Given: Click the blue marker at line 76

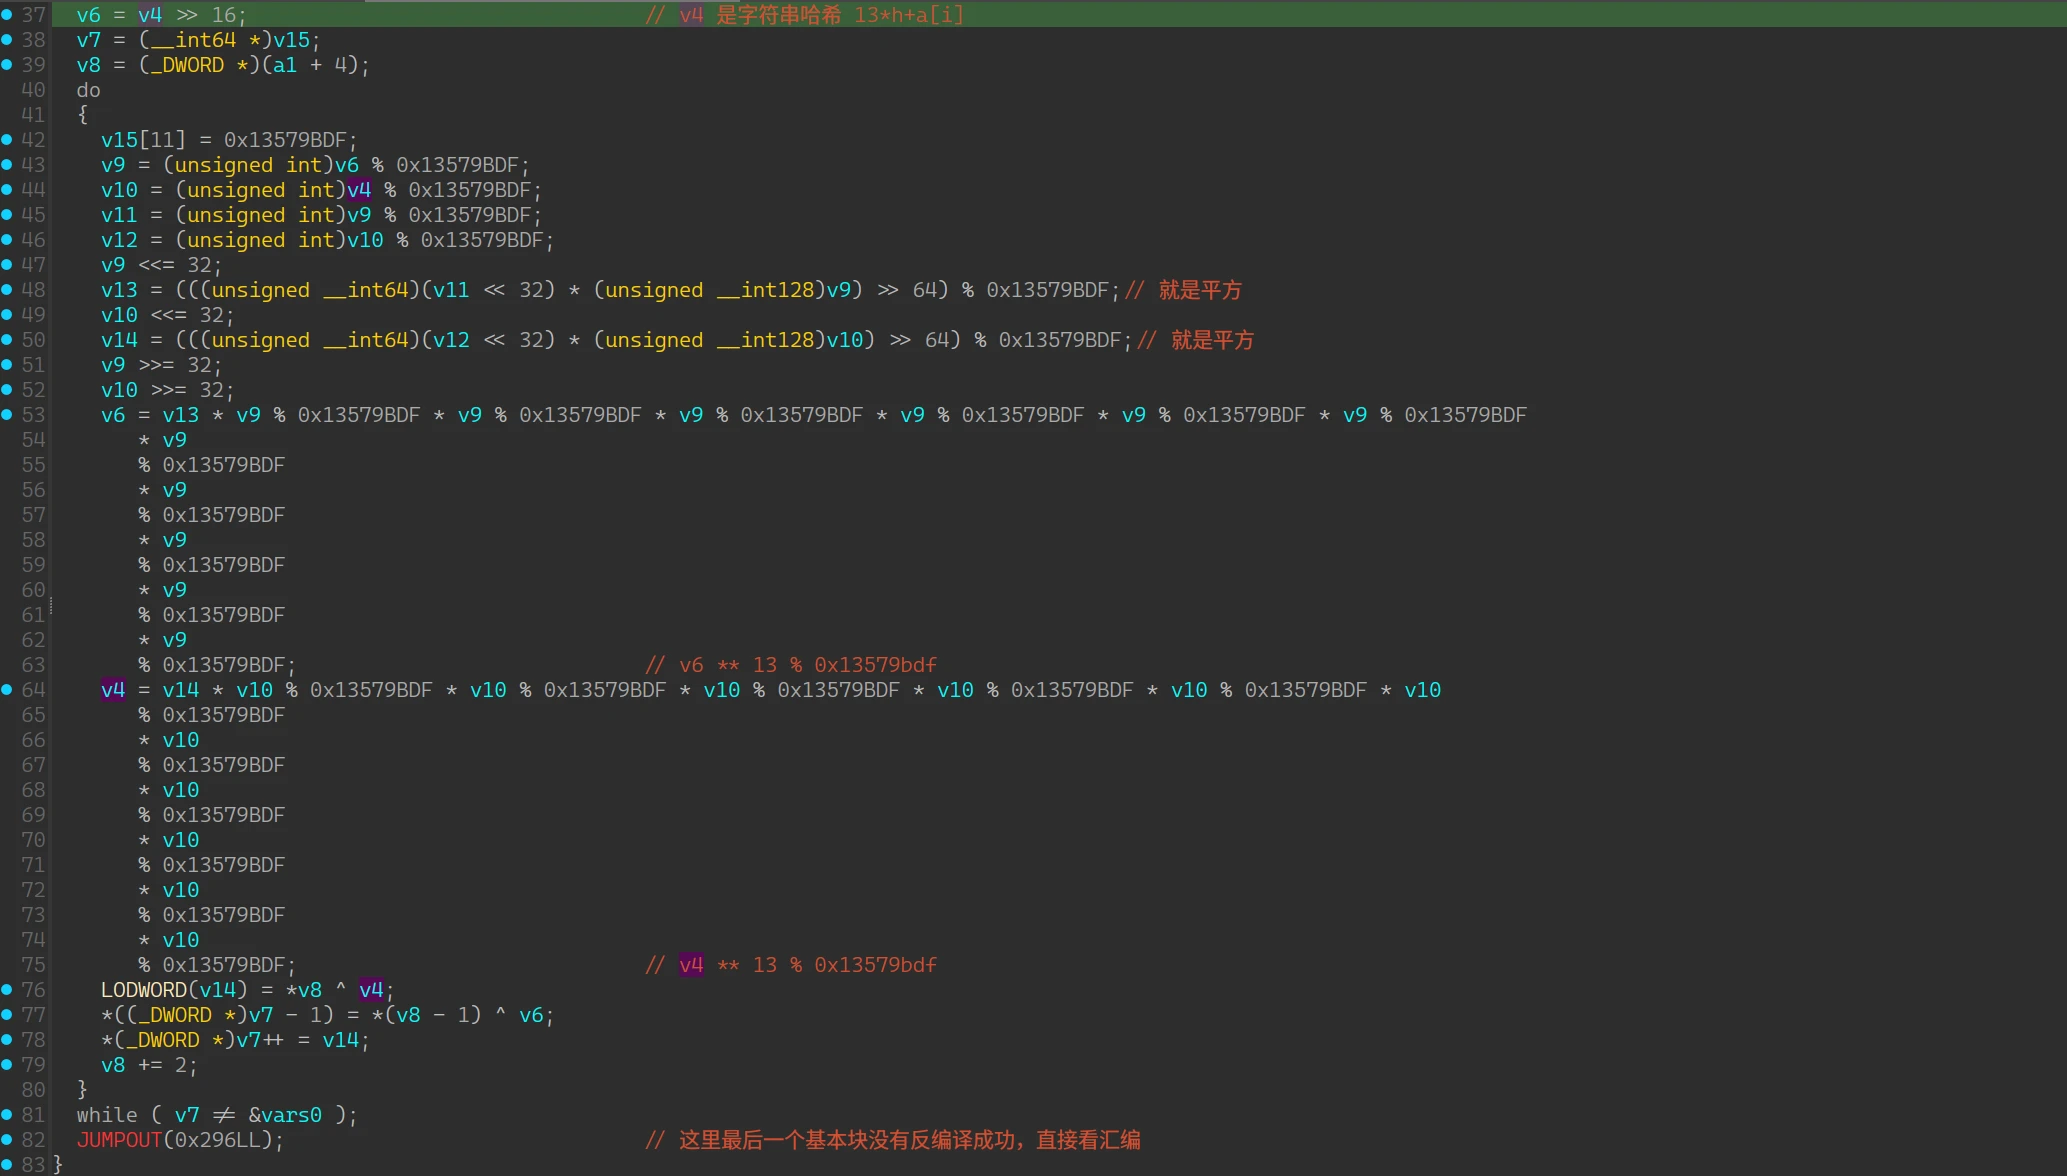Looking at the screenshot, I should [7, 989].
